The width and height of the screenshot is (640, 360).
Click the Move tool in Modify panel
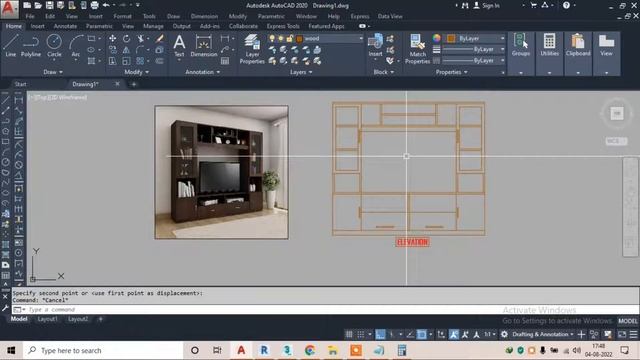112,38
